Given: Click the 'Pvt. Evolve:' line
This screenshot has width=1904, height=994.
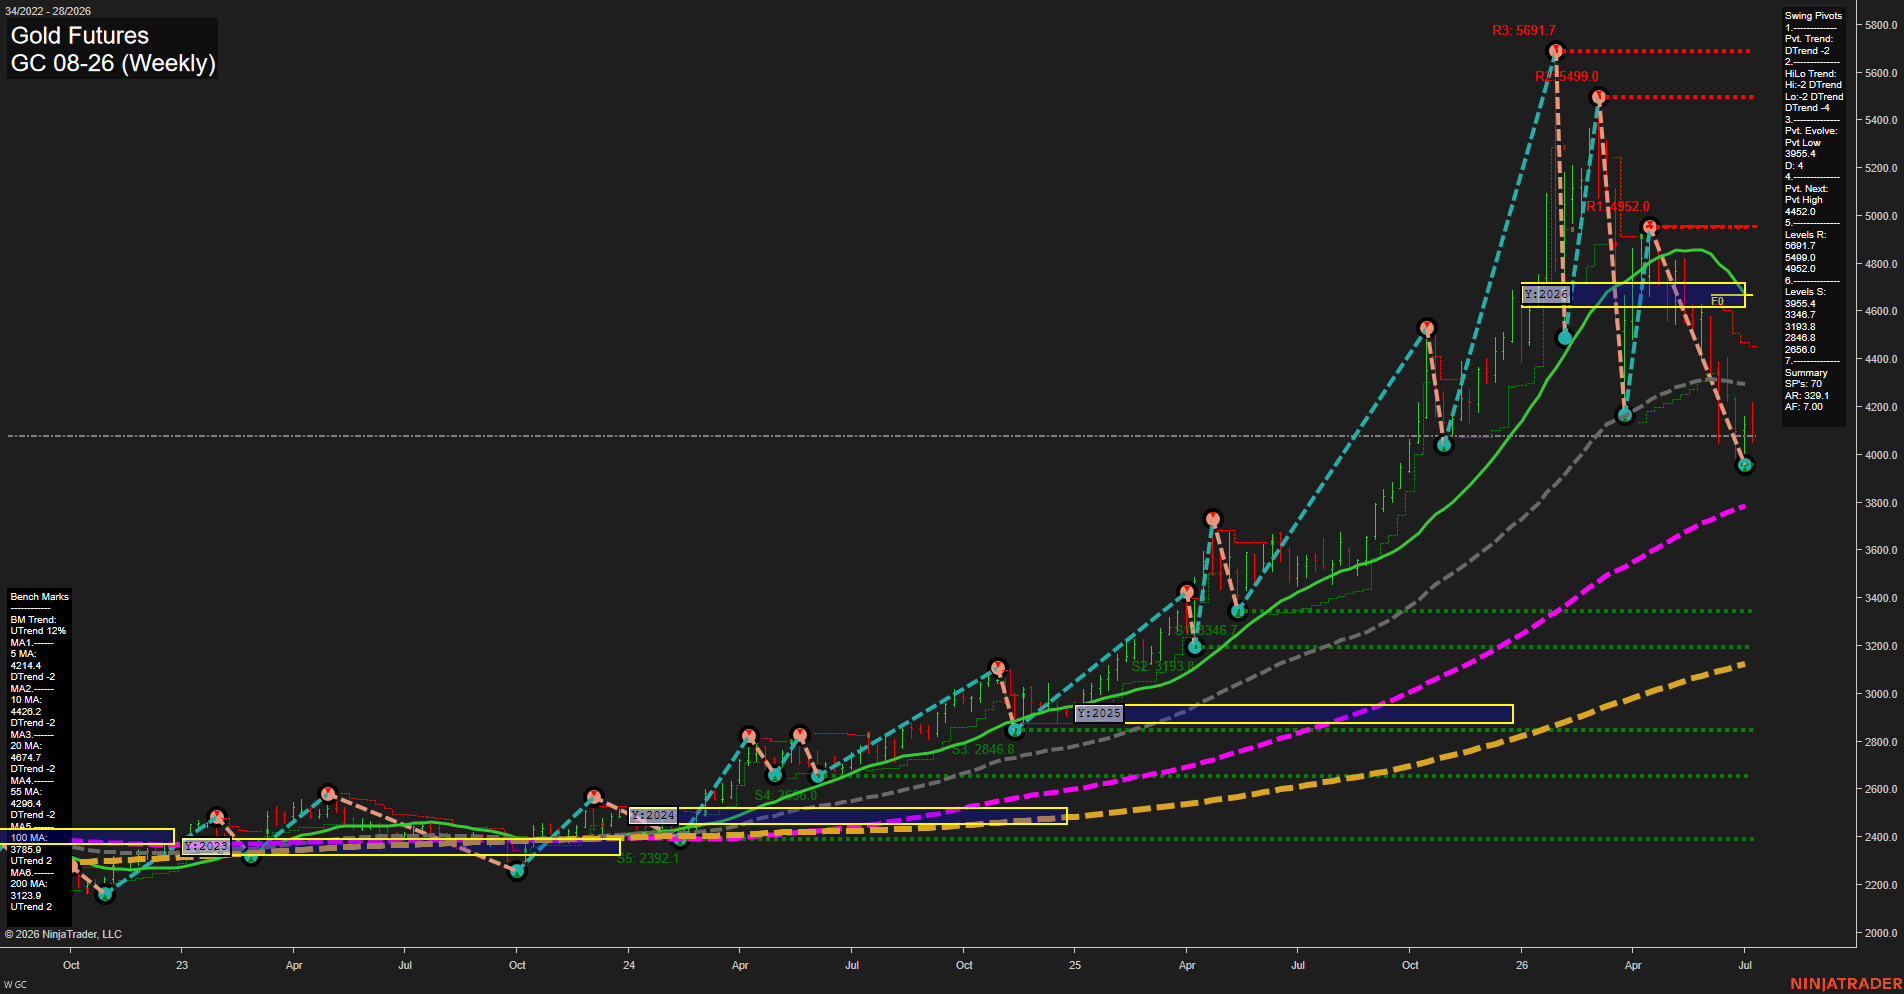Looking at the screenshot, I should (1811, 131).
